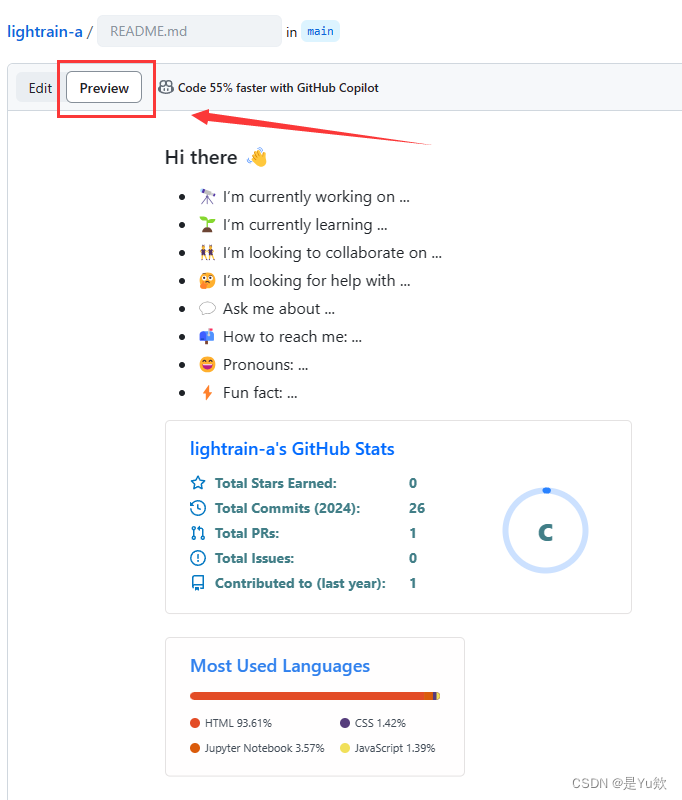
Task: Click the README.md filename input field
Action: click(189, 31)
